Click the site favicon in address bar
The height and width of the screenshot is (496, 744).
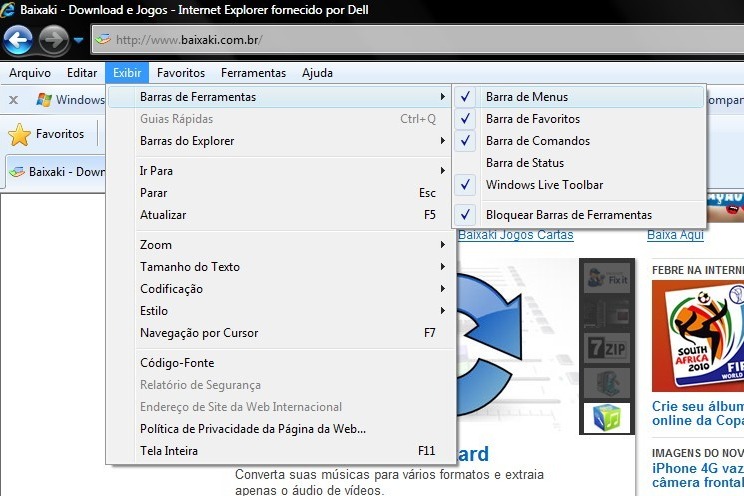click(x=103, y=39)
